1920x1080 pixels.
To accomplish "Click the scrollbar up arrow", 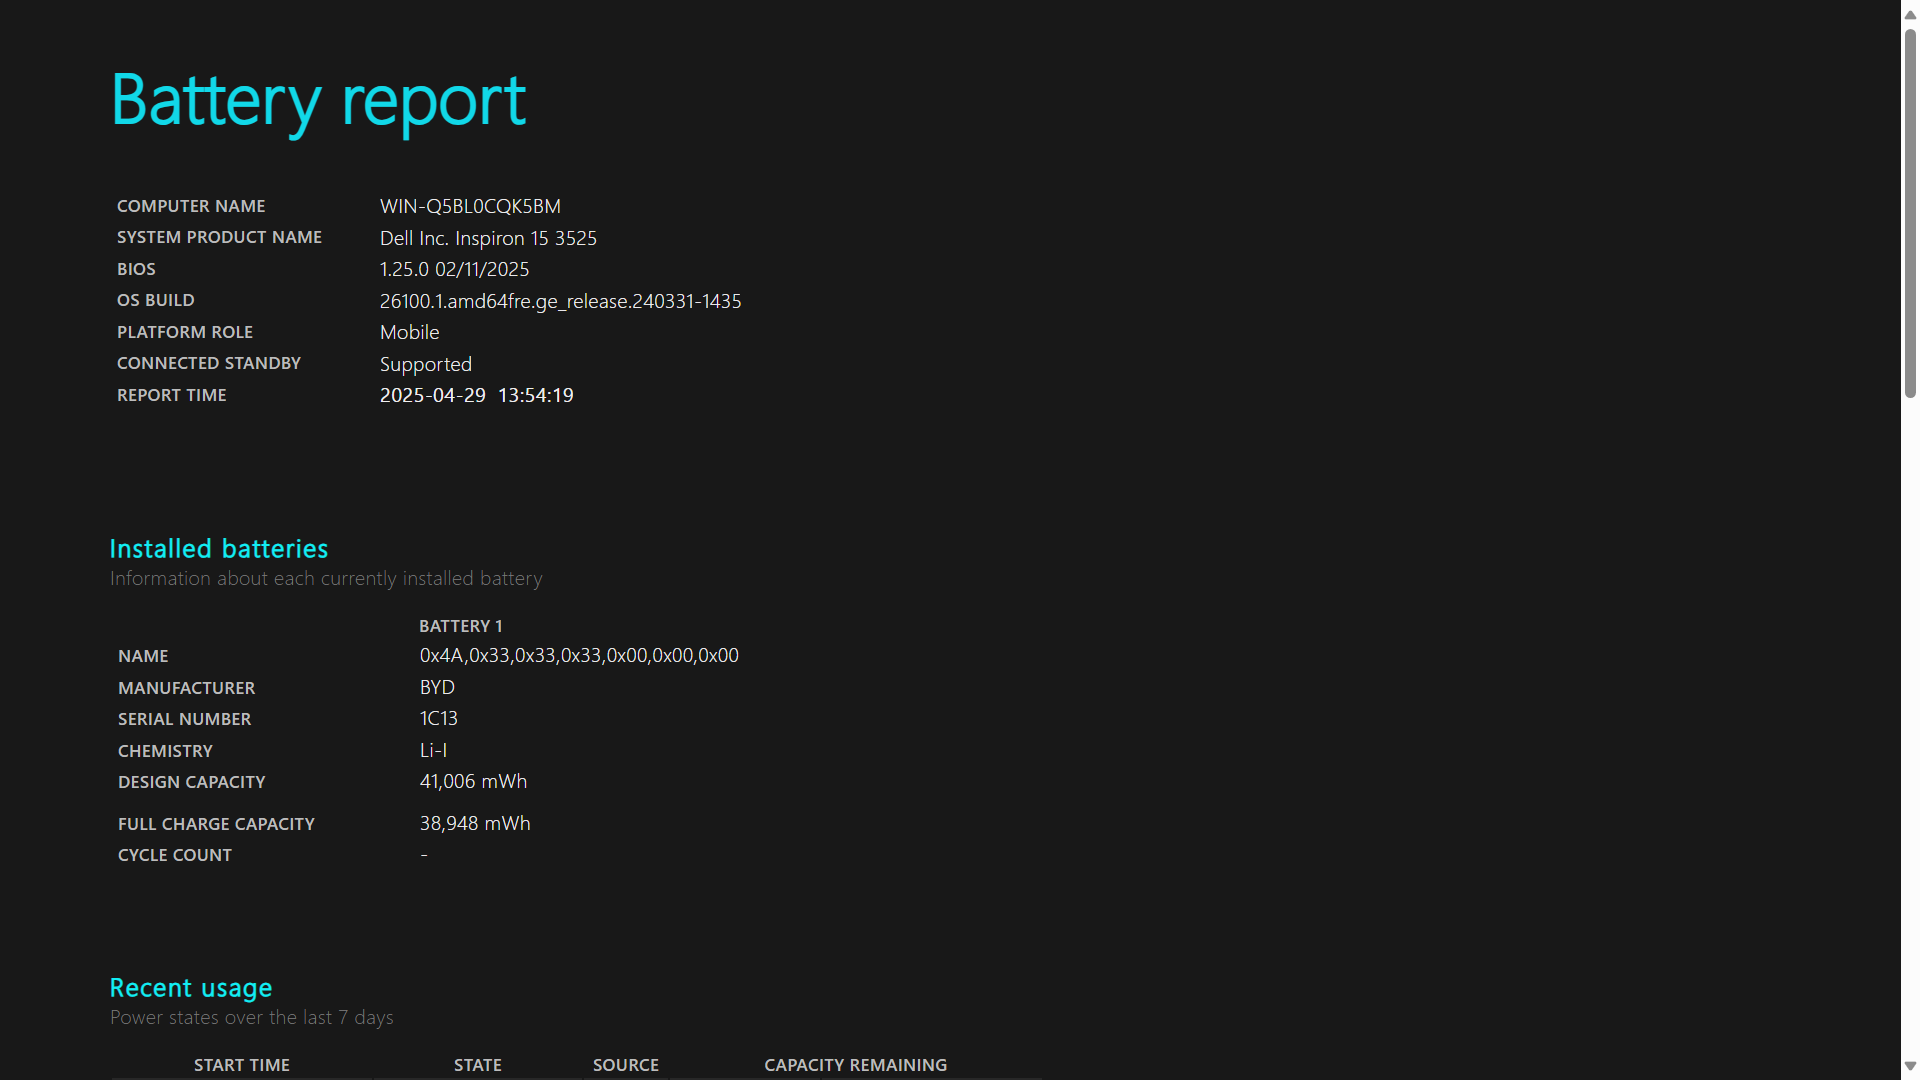I will [1910, 14].
